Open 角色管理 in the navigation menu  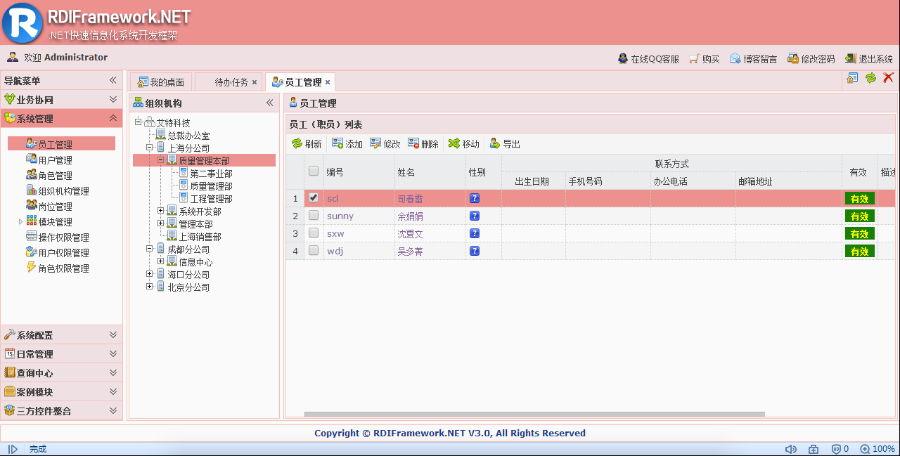click(49, 175)
